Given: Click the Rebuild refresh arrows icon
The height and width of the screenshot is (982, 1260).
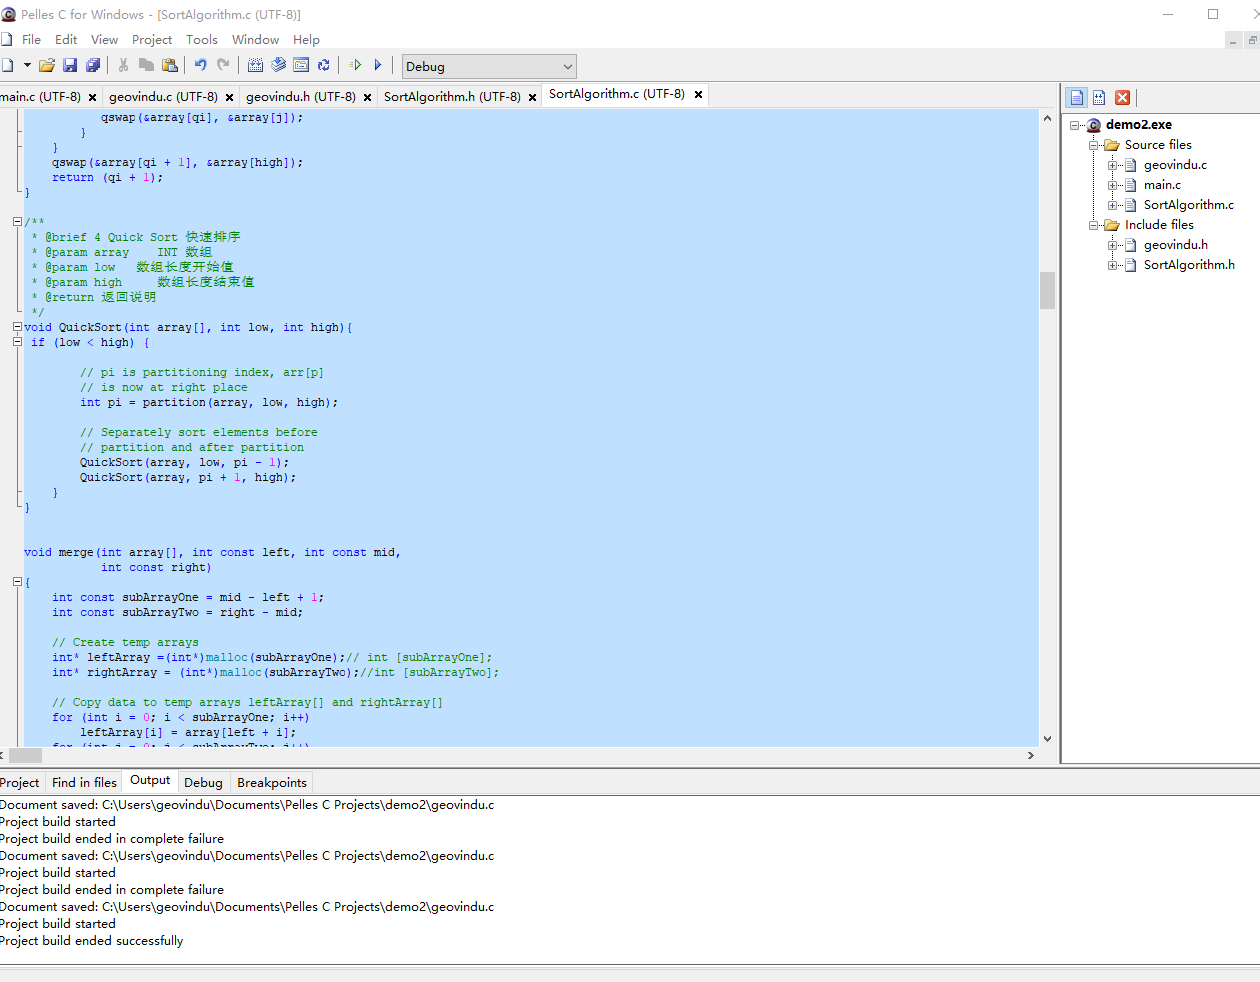Looking at the screenshot, I should coord(323,66).
